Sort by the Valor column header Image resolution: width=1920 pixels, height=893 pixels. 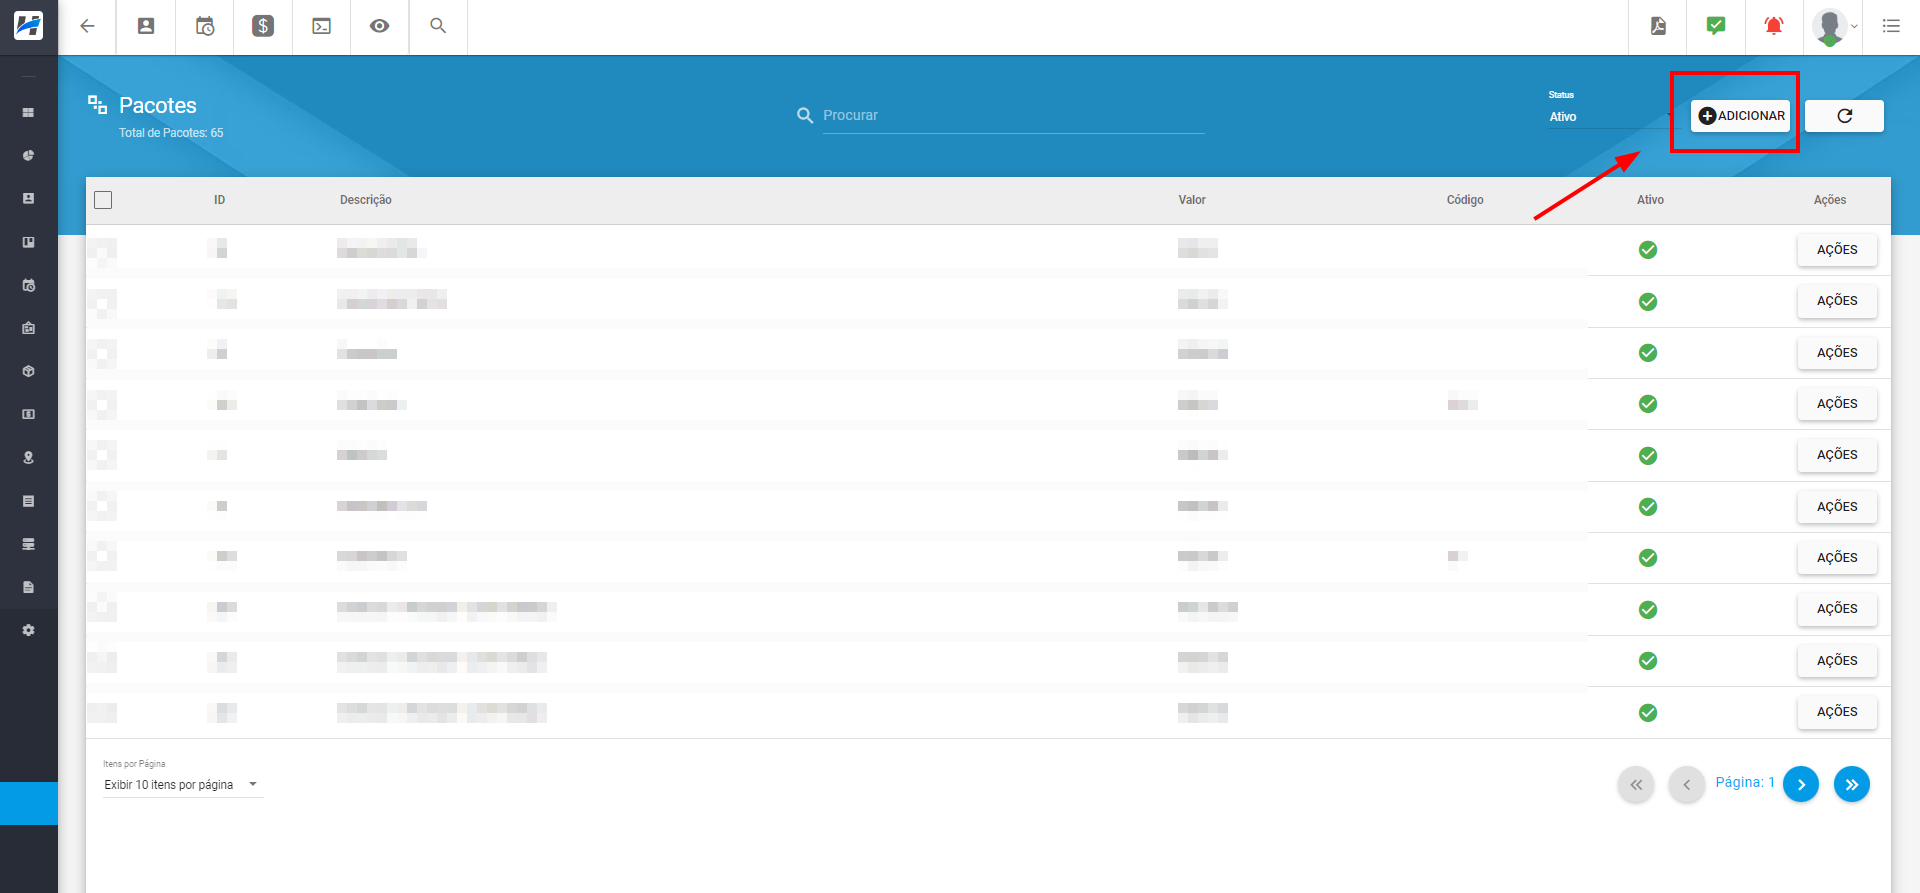point(1192,200)
